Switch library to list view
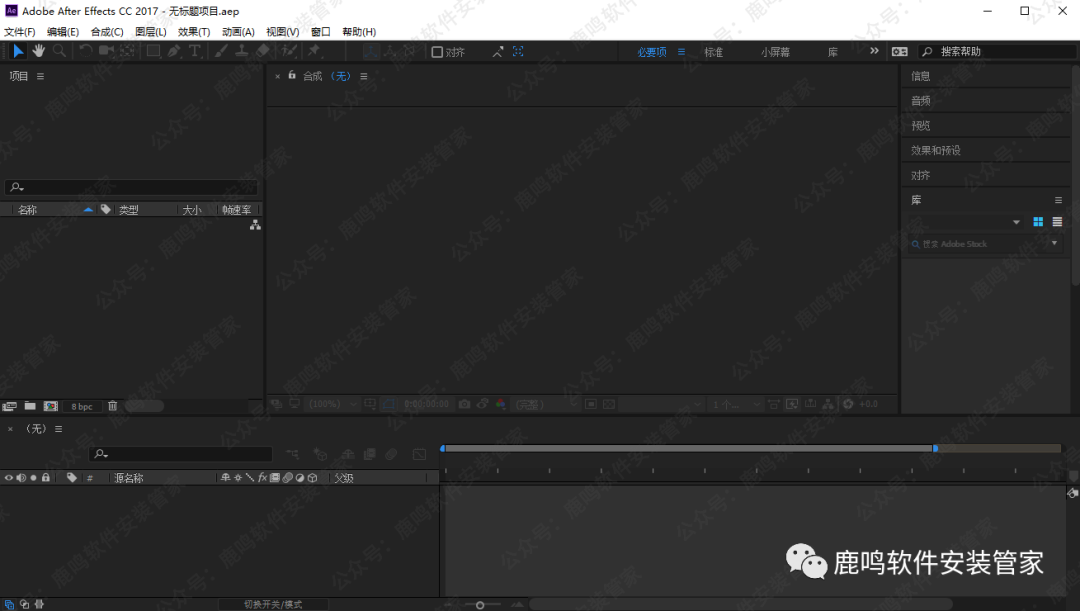 click(1057, 222)
